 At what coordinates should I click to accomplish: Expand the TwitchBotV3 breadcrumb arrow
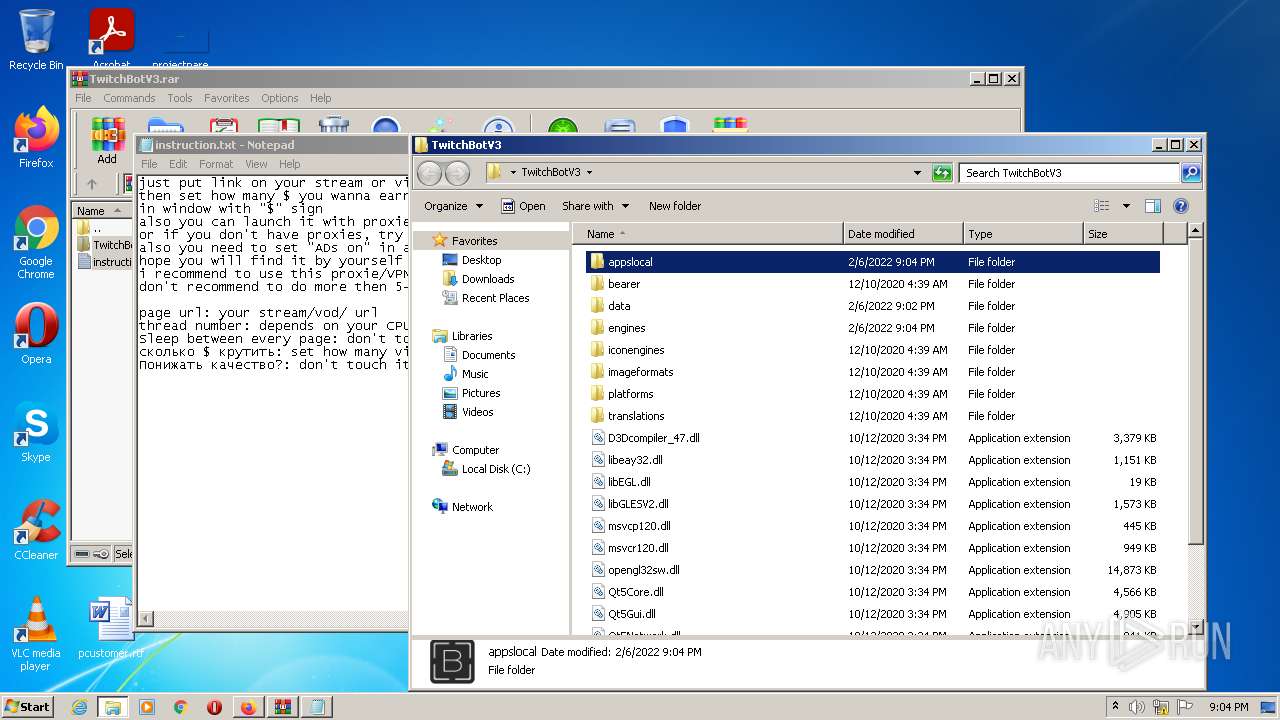click(x=589, y=173)
